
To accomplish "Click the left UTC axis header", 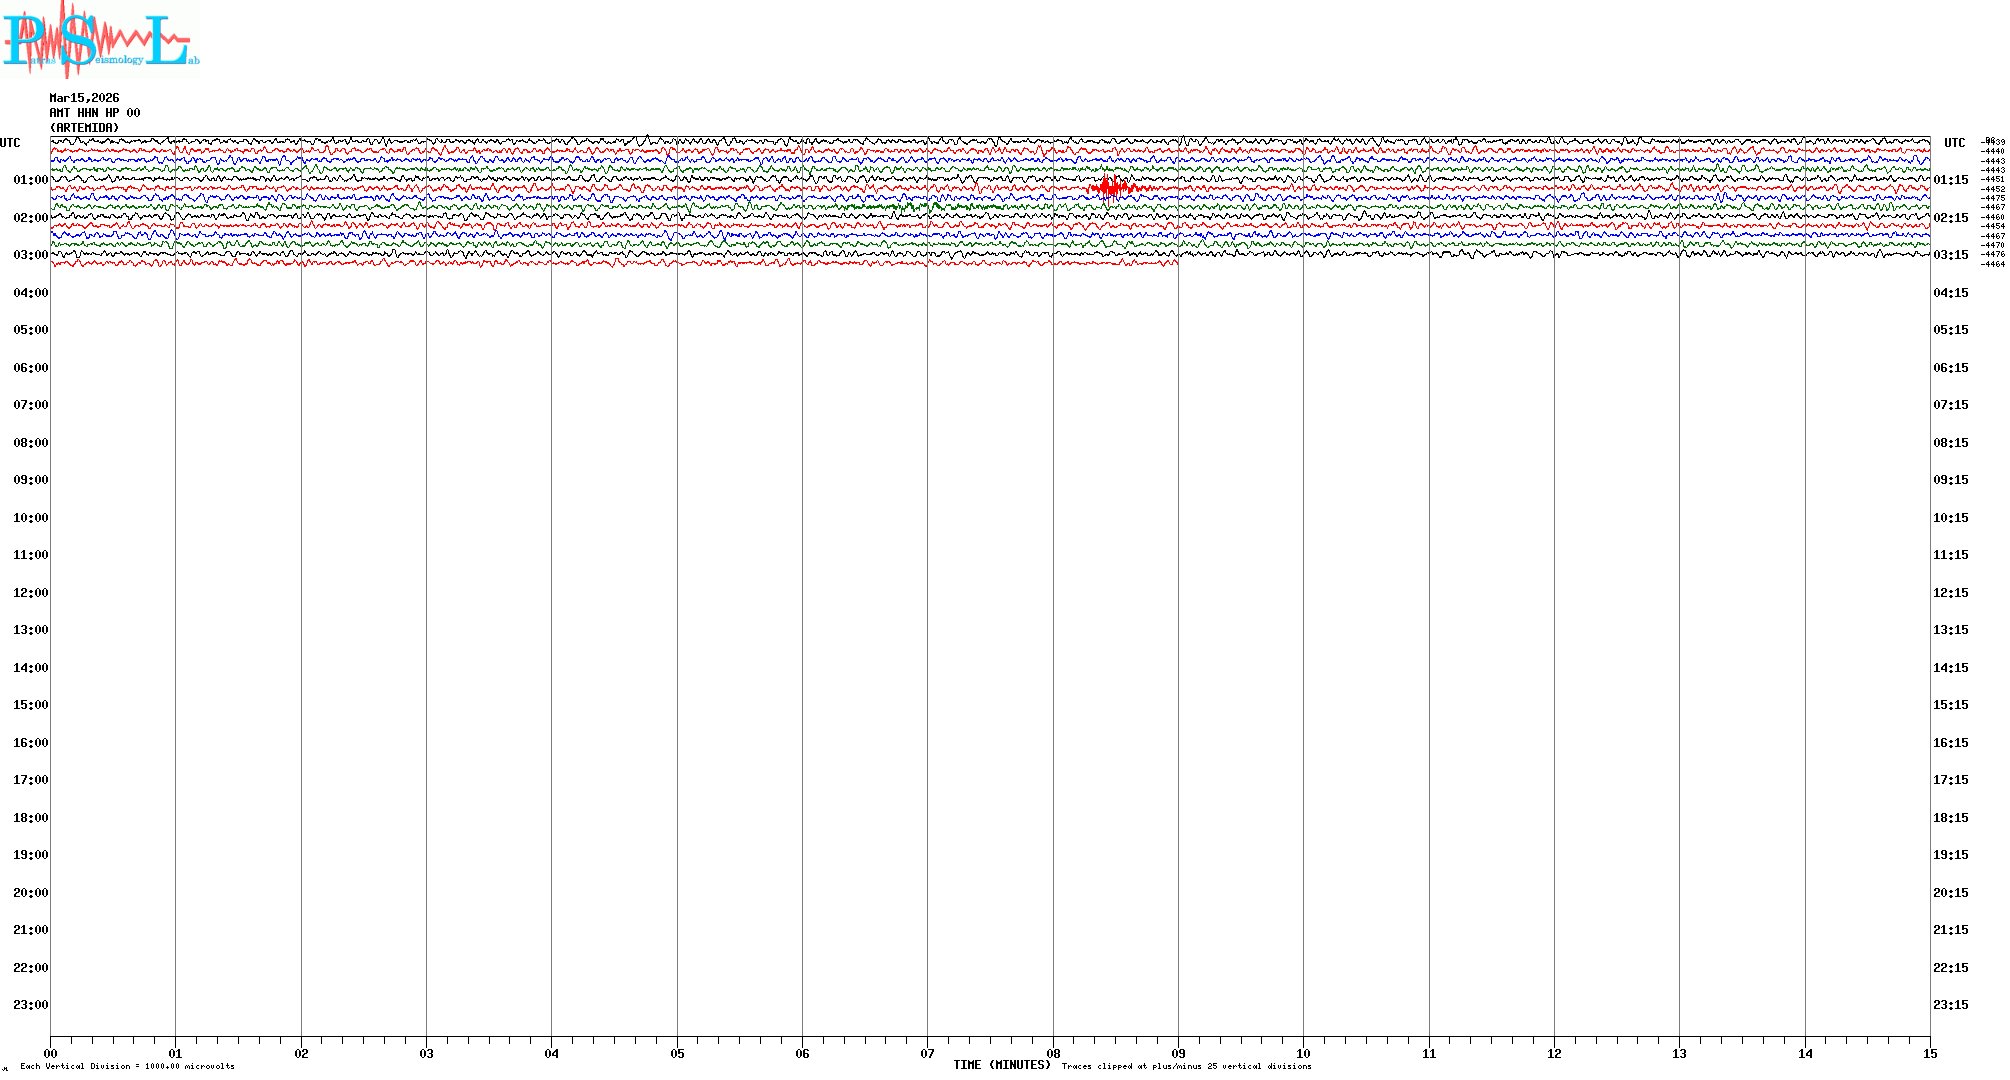I will [x=10, y=143].
